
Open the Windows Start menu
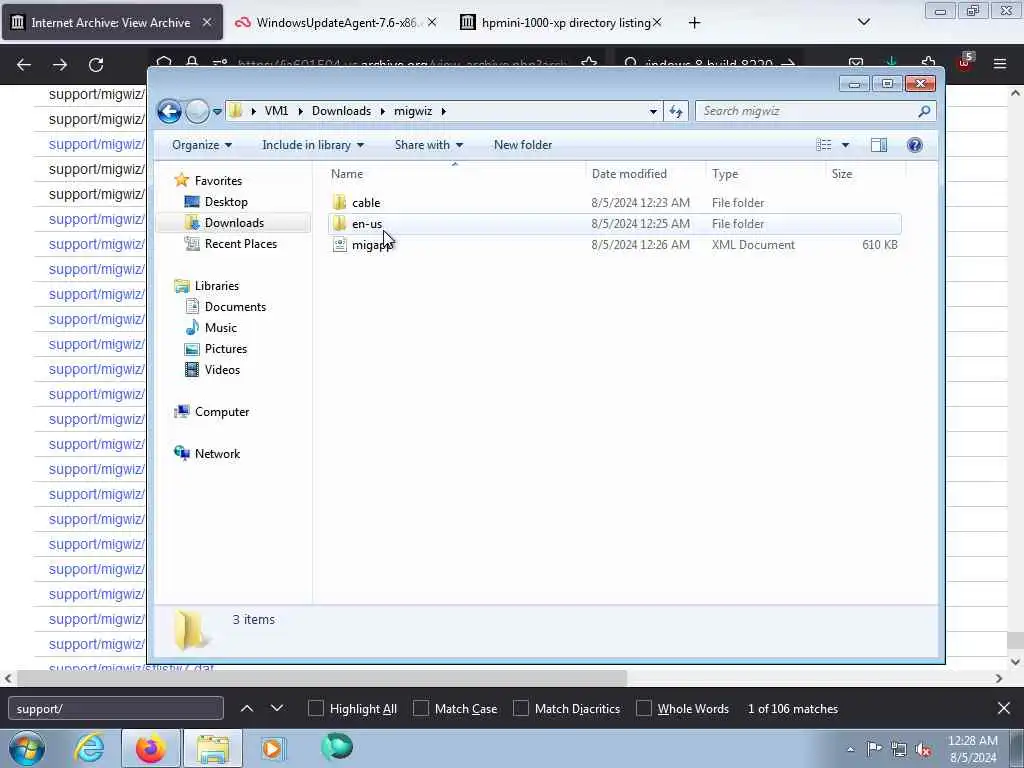pyautogui.click(x=27, y=748)
